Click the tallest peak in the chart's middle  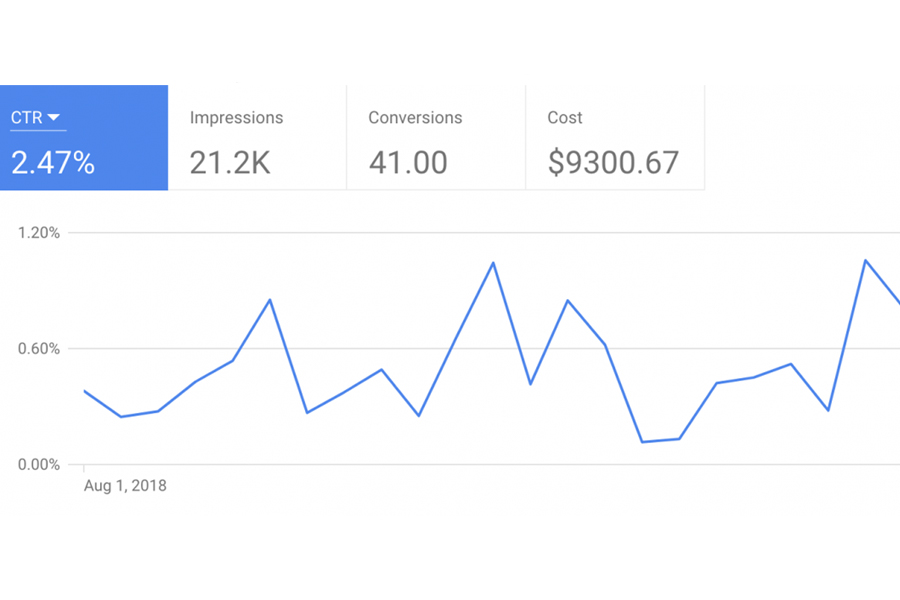[493, 263]
